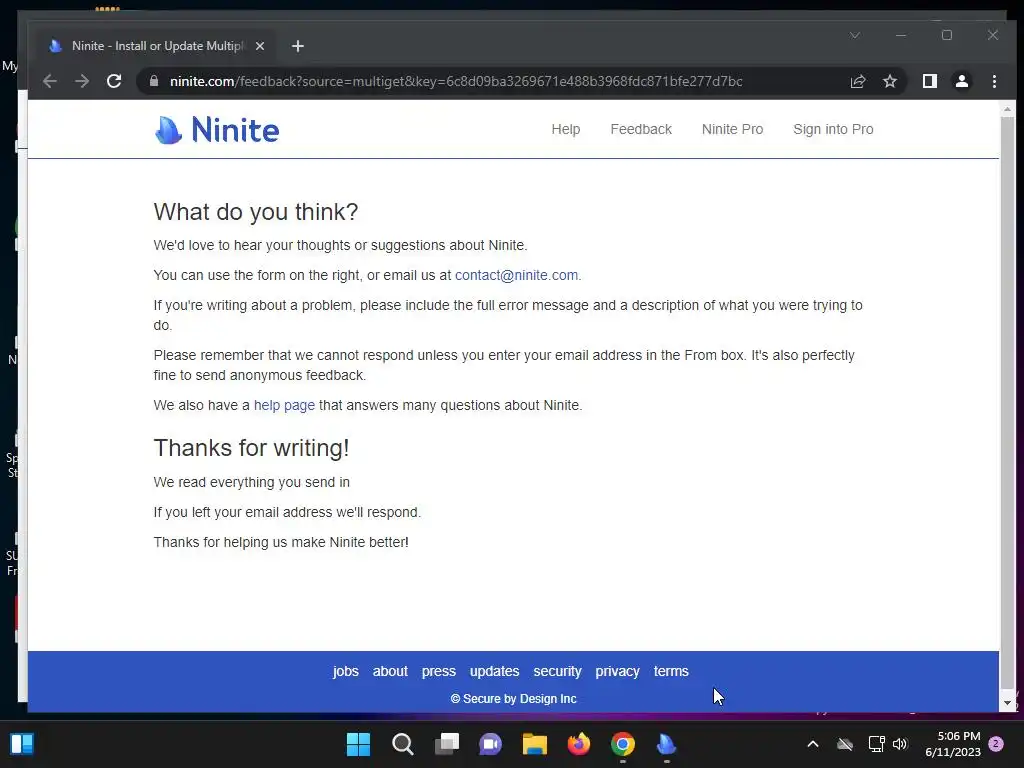Image resolution: width=1024 pixels, height=768 pixels.
Task: Open the Help nav item
Action: pyautogui.click(x=566, y=129)
